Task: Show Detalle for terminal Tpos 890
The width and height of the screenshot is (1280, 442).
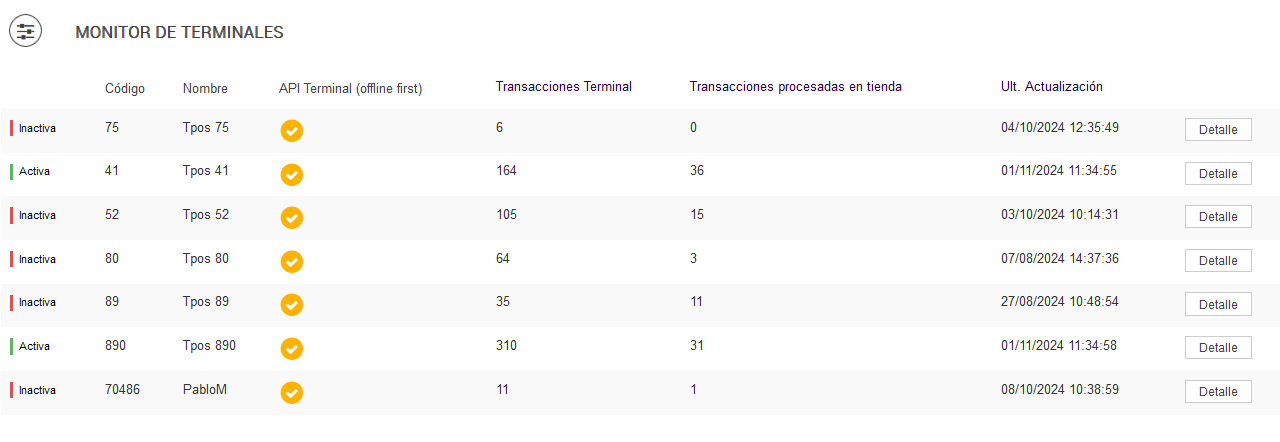Action: (x=1217, y=348)
